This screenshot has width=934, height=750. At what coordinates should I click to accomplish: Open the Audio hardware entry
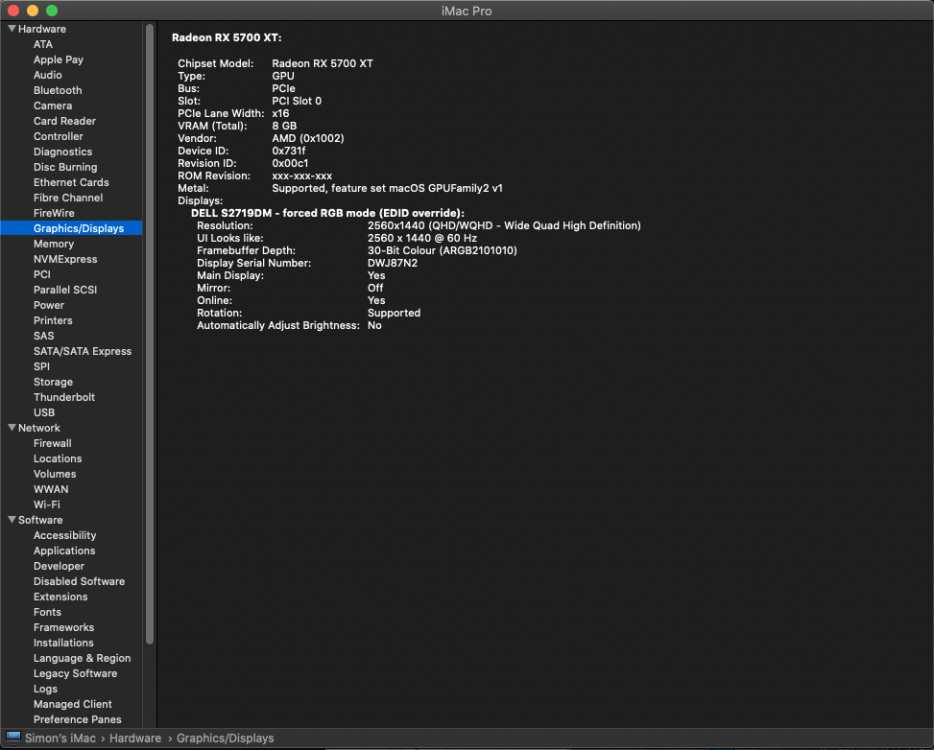48,75
